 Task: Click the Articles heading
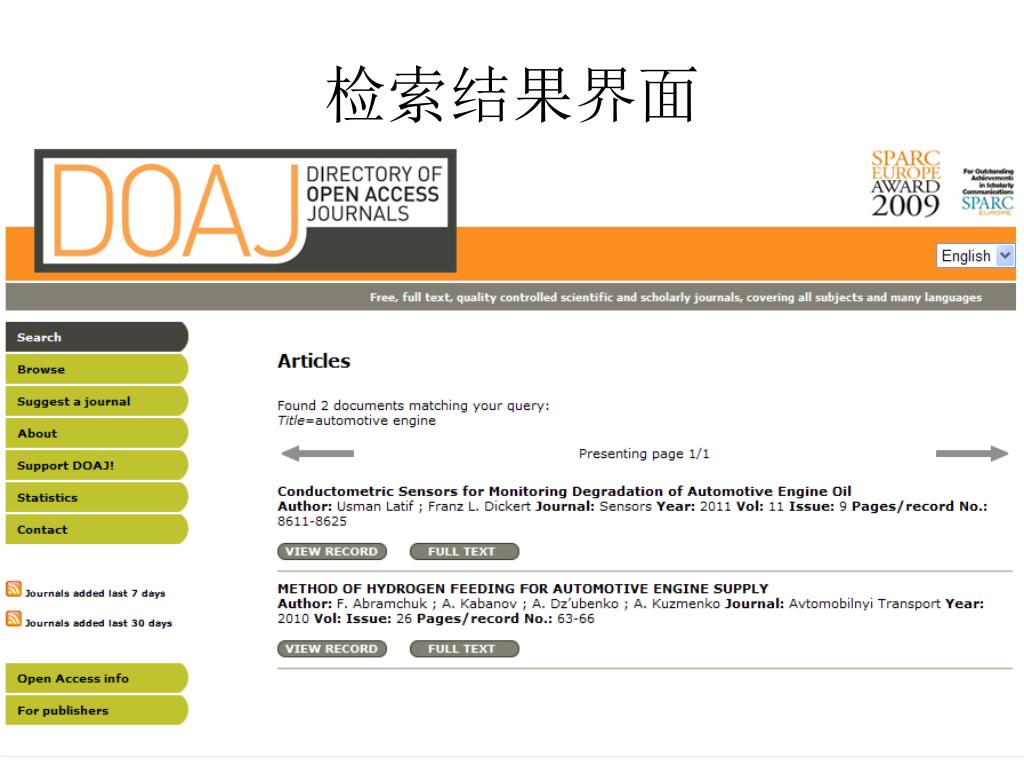coord(313,360)
